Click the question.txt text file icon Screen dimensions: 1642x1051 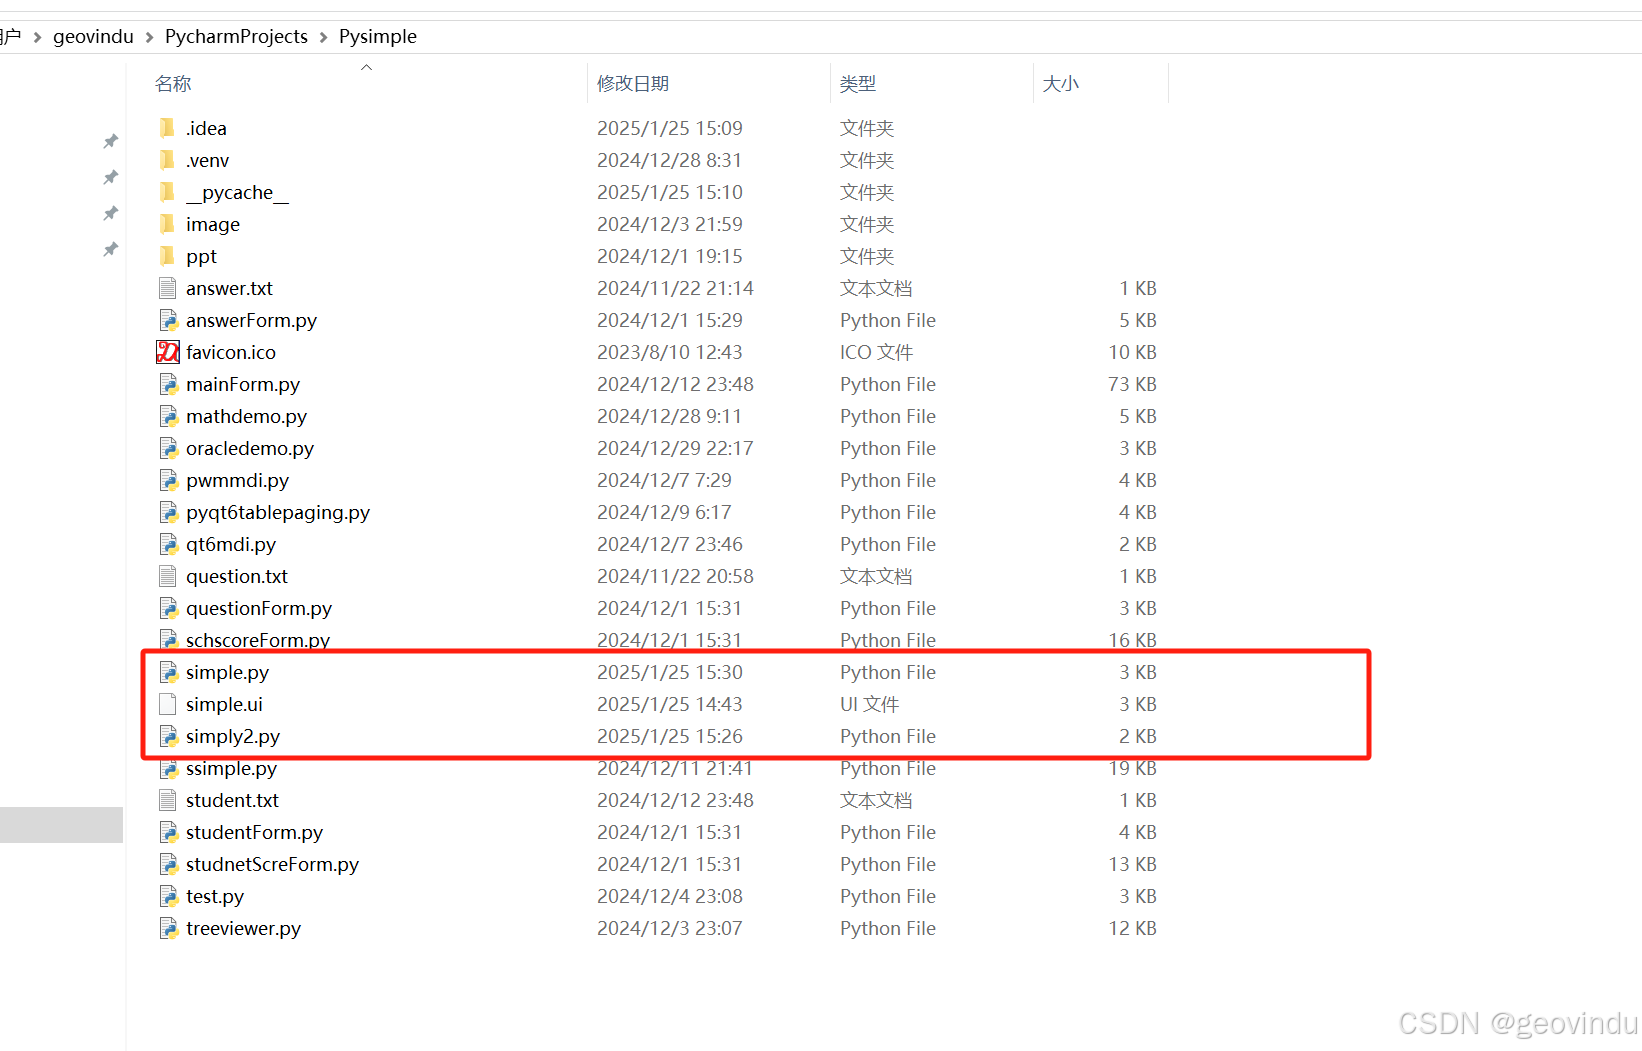(x=168, y=576)
